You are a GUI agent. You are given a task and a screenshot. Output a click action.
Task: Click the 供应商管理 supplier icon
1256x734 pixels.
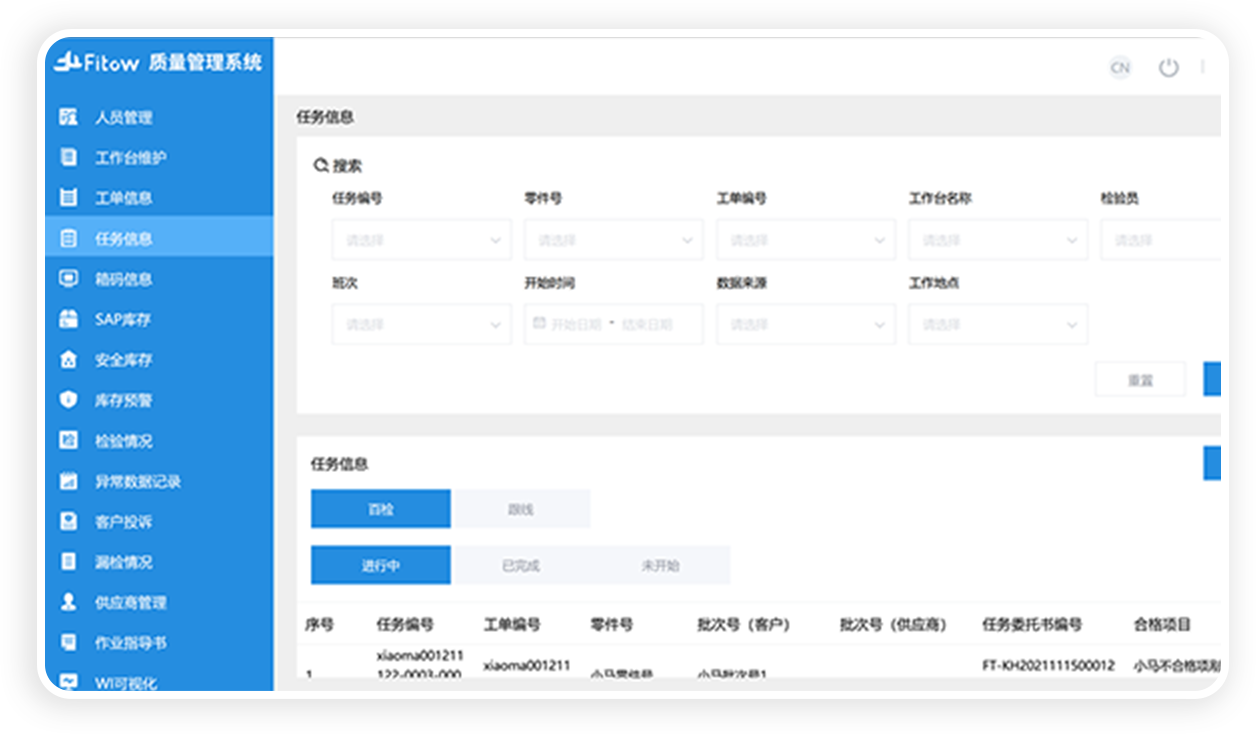[x=68, y=602]
